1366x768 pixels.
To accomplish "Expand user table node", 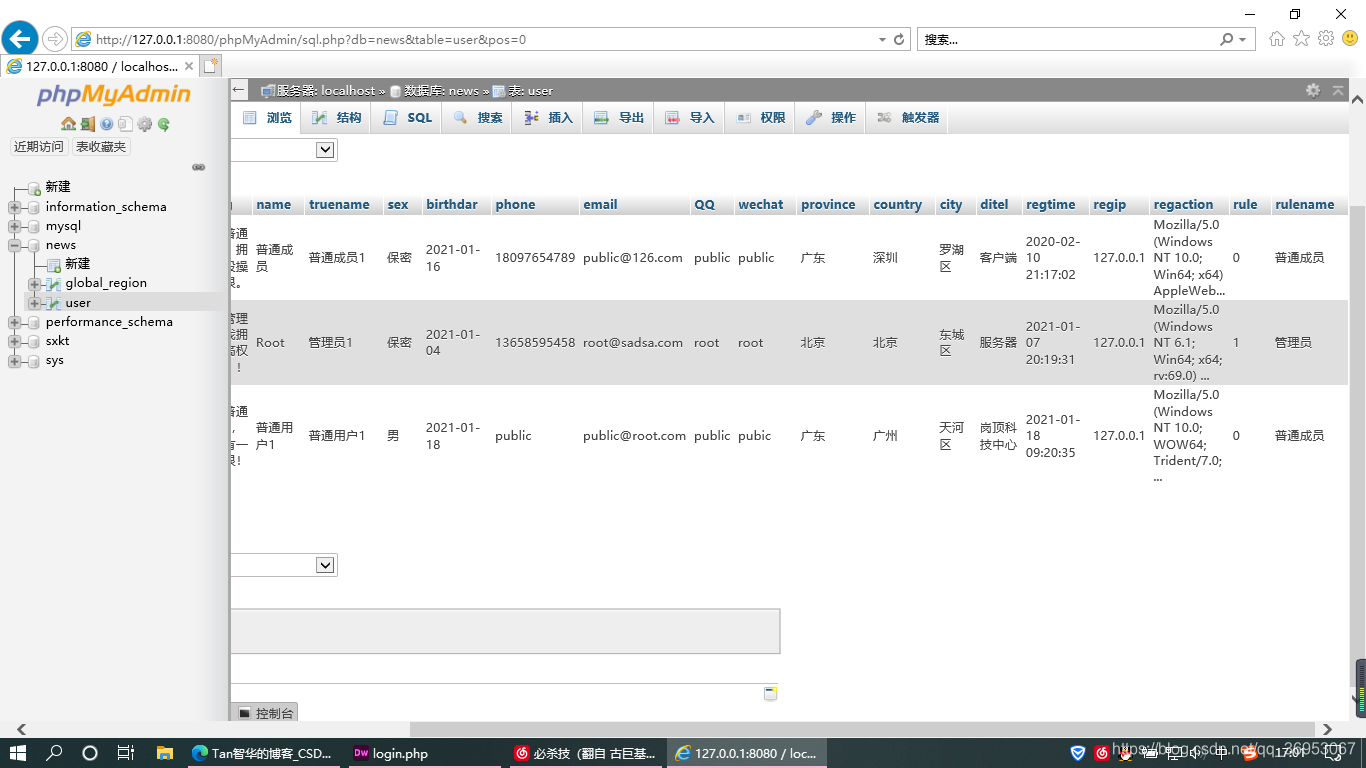I will [34, 303].
